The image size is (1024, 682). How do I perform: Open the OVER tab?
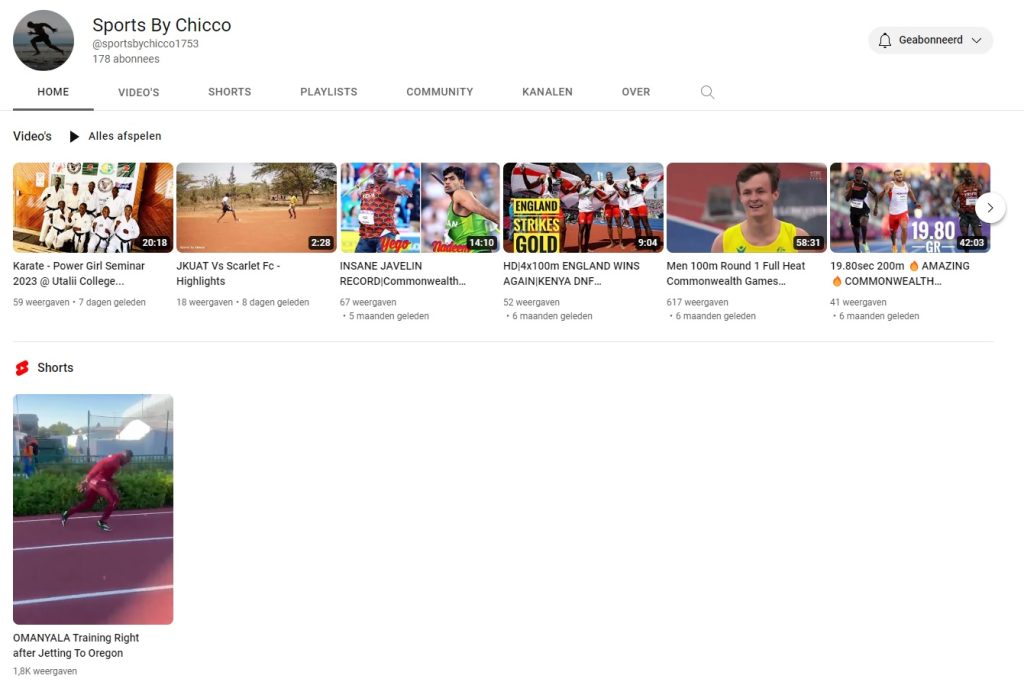[635, 91]
